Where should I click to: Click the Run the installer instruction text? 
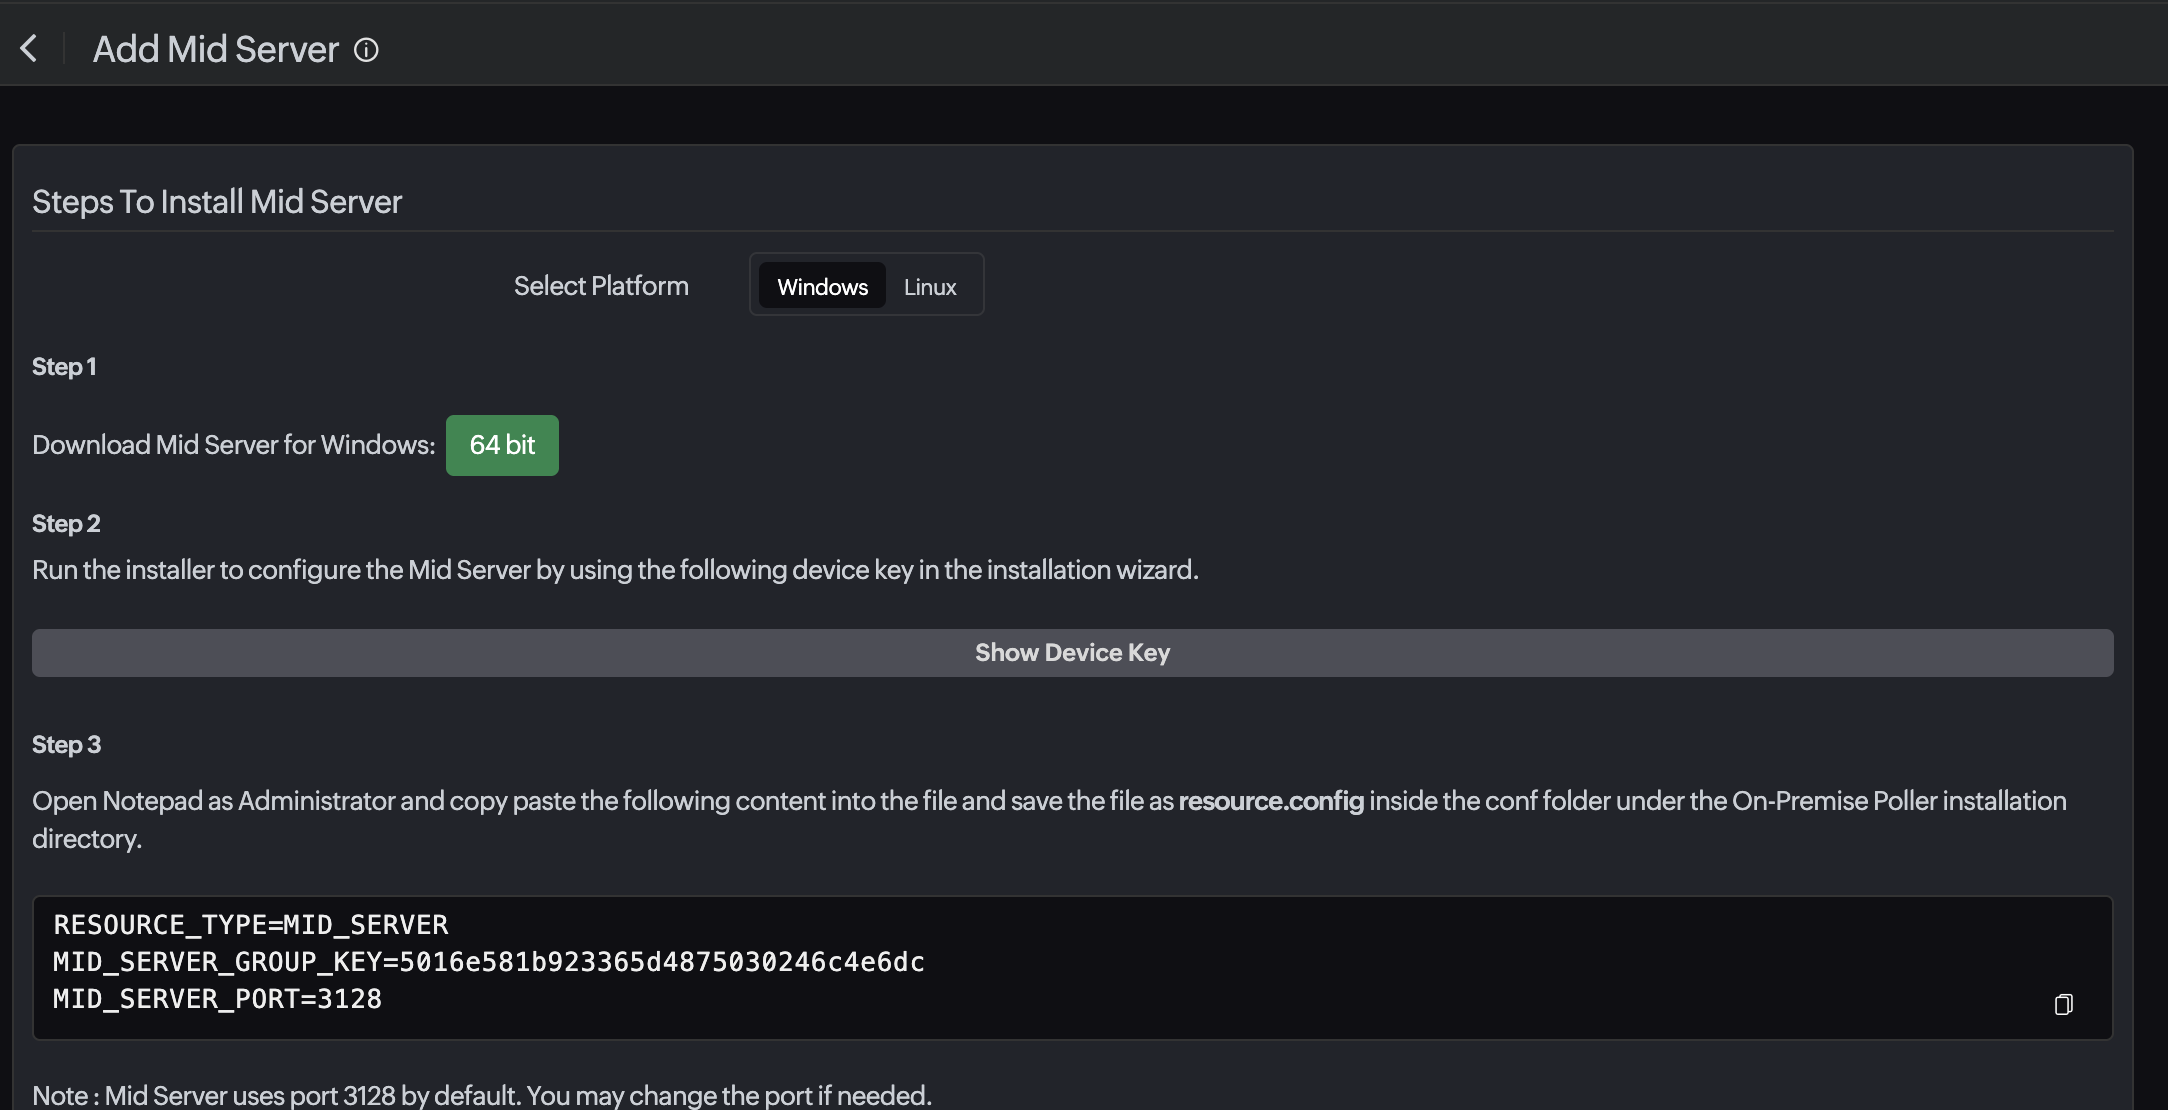click(x=615, y=570)
